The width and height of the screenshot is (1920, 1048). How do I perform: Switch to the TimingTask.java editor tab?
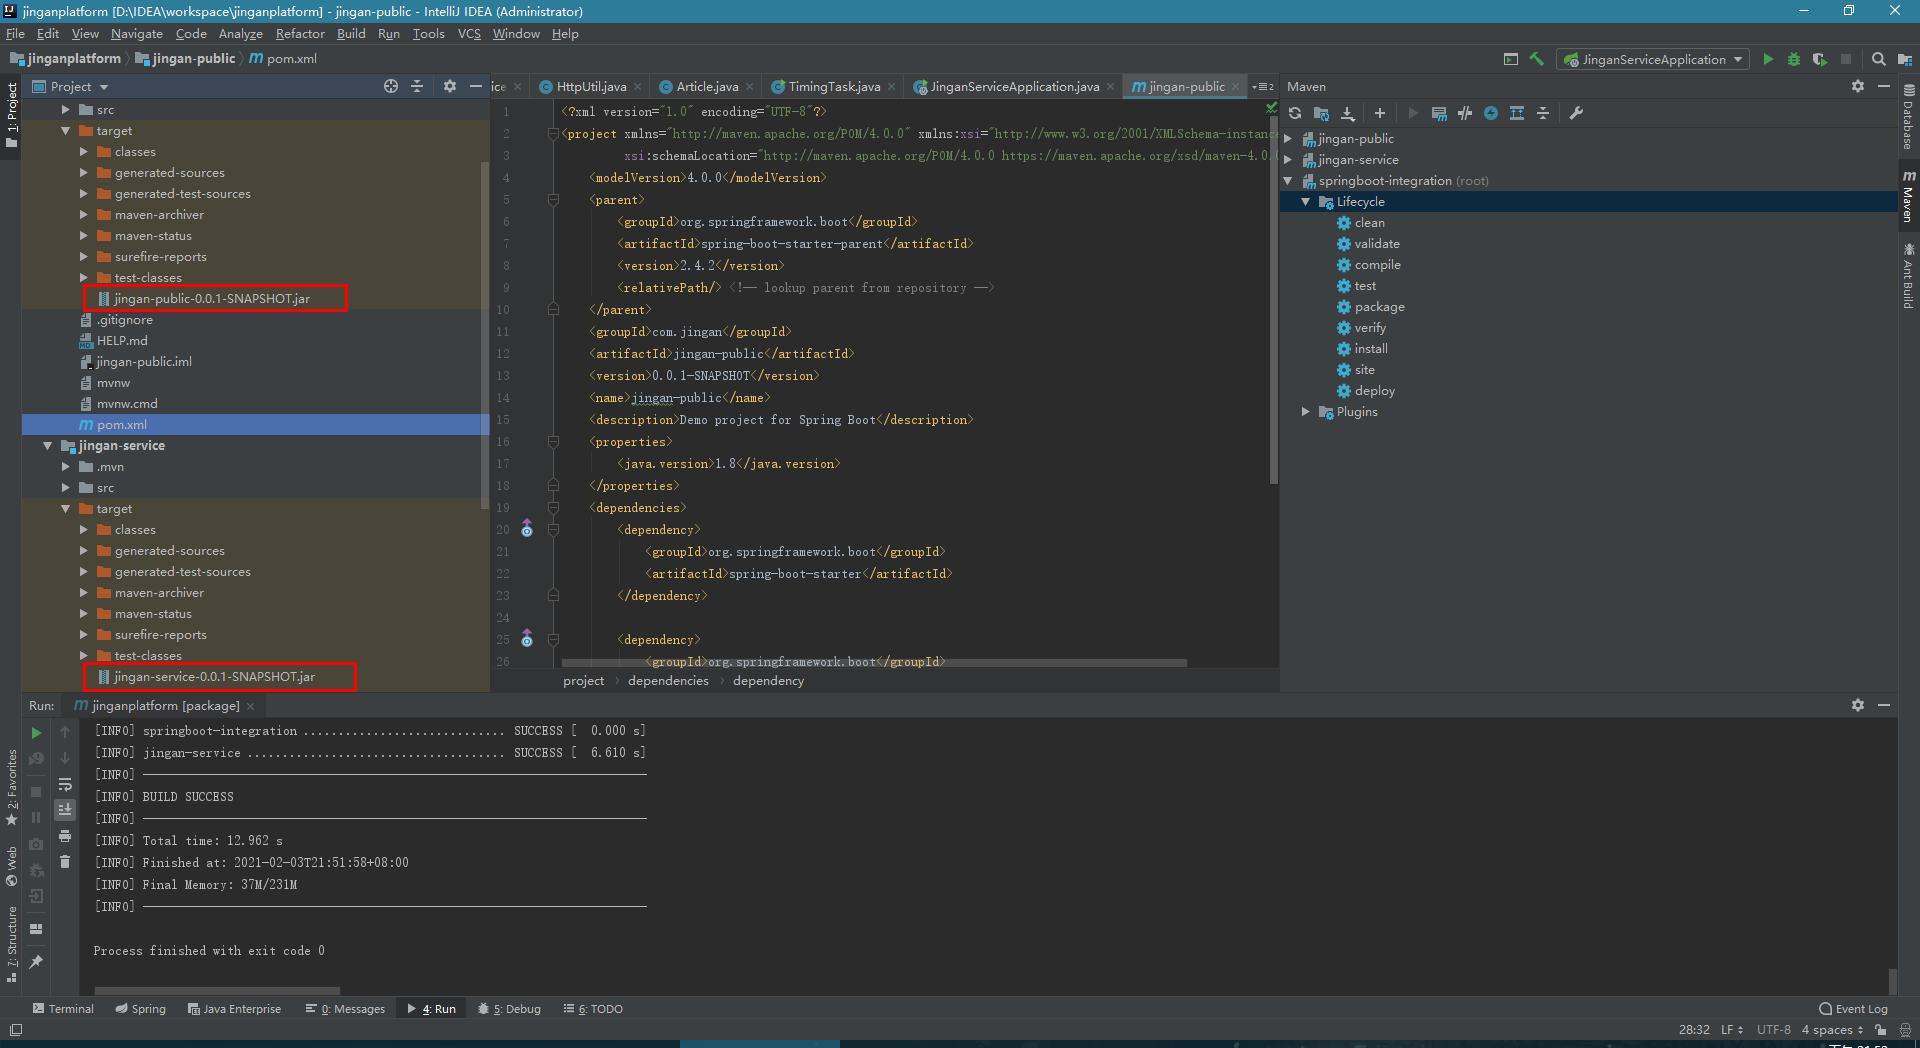point(833,87)
